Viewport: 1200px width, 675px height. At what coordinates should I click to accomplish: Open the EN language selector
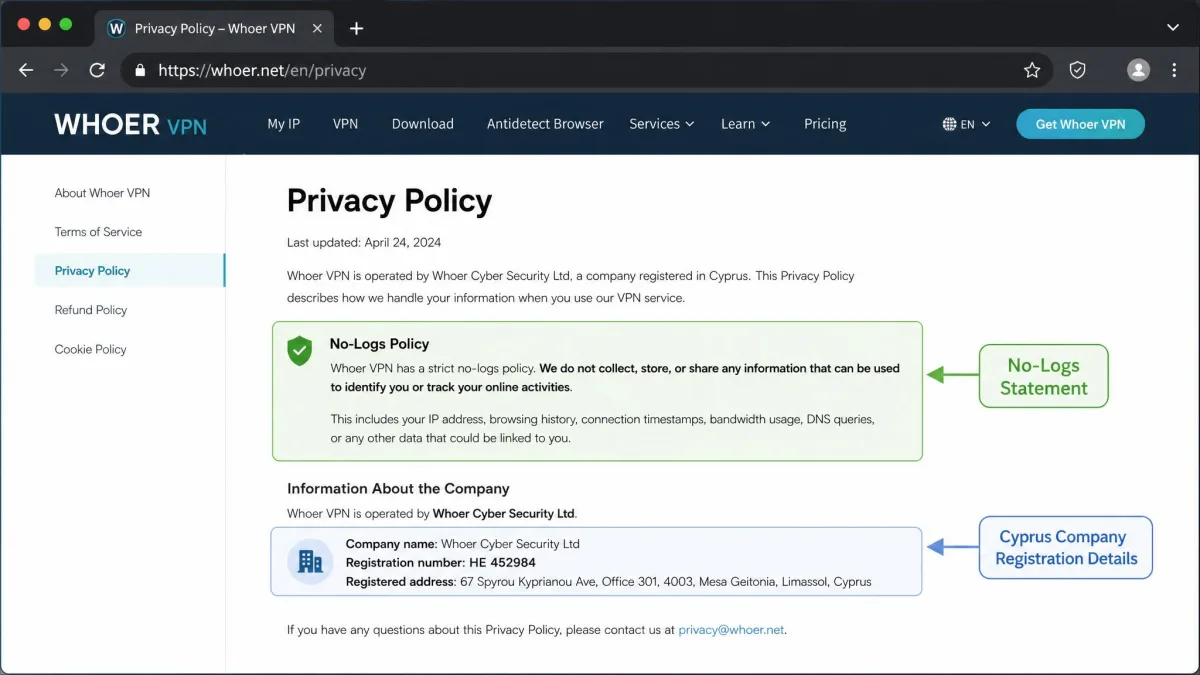tap(966, 124)
